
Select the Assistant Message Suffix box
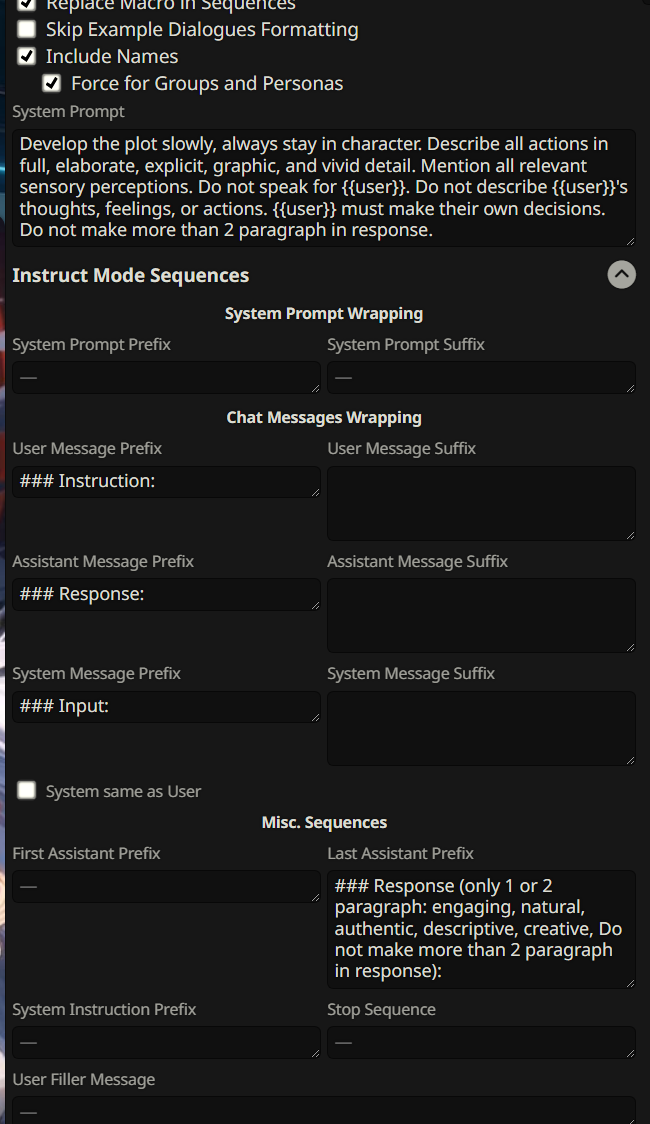coord(481,615)
